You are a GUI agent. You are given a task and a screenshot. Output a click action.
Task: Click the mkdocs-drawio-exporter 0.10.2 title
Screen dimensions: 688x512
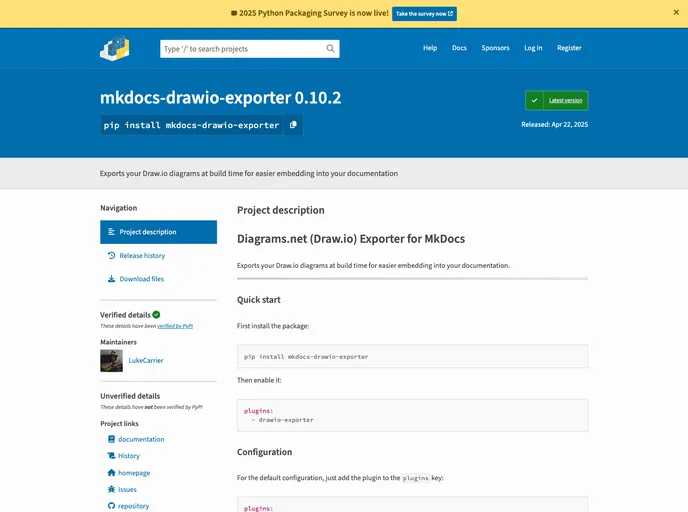220,97
